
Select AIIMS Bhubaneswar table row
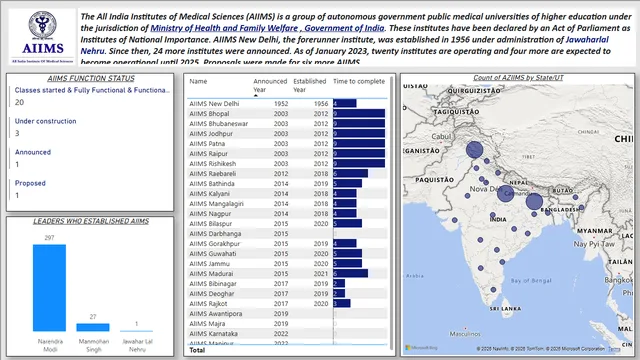pos(287,124)
